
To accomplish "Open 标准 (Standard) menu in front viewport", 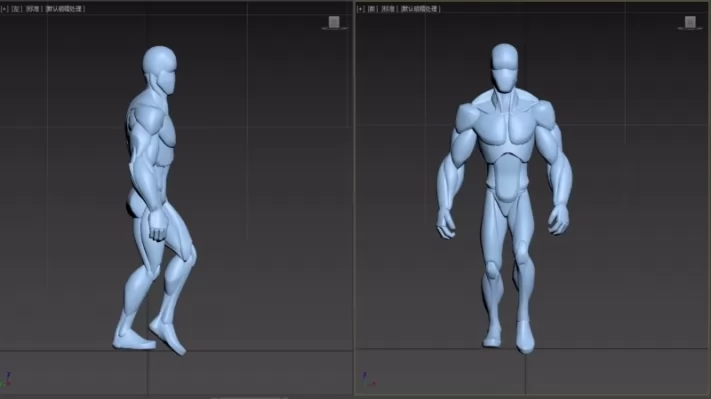I will [389, 9].
